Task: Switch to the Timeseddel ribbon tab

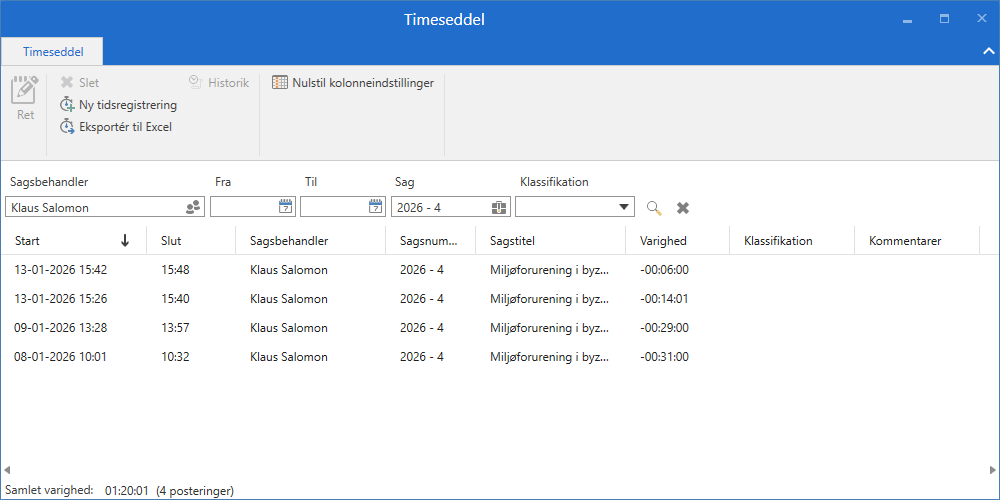Action: pos(53,51)
